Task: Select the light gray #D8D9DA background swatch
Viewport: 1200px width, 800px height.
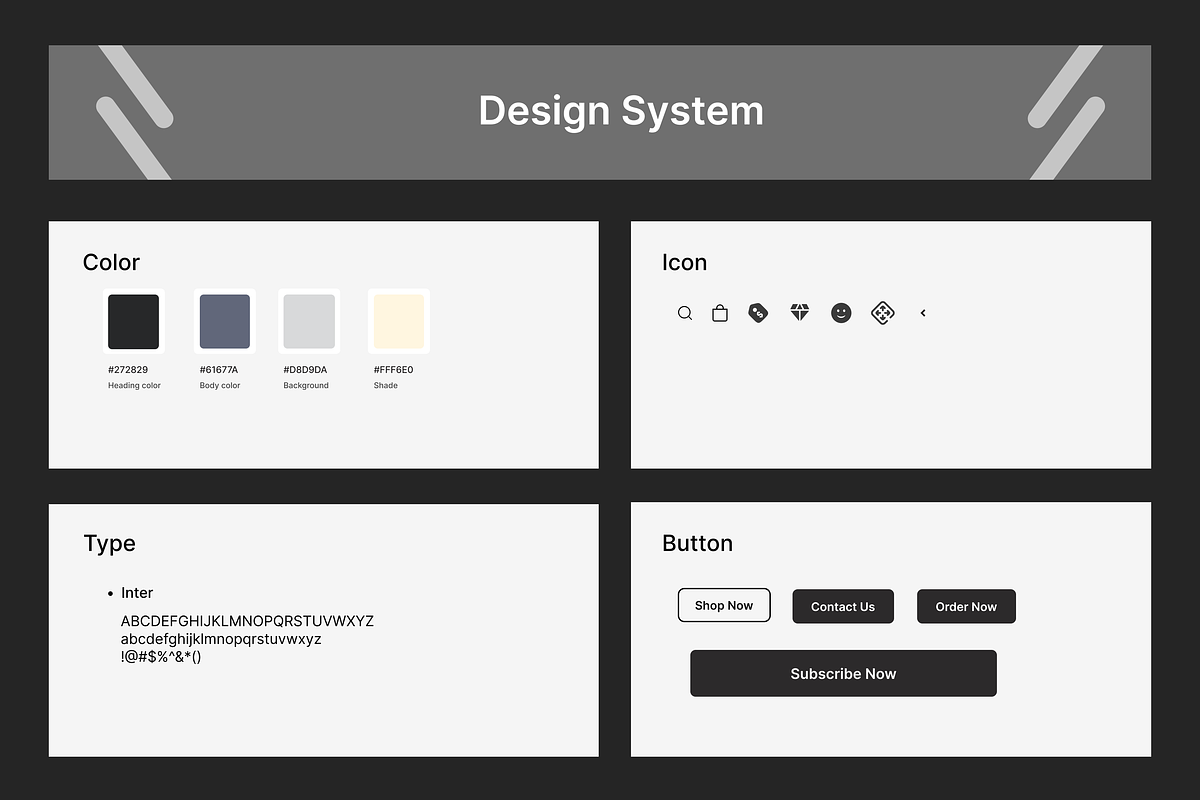Action: click(309, 321)
